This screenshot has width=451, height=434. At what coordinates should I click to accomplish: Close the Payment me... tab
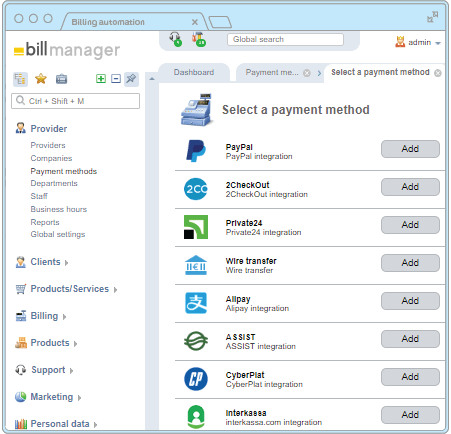(307, 73)
